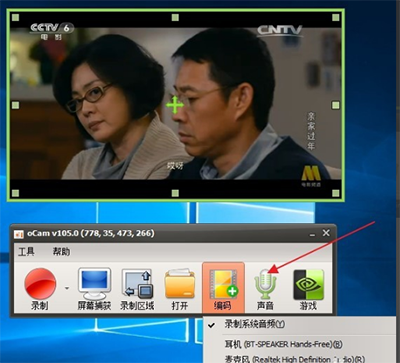Screen dimensions: 400x363
Task: Select 耳机 BT-SPEAKER Hands-Free audio device
Action: coord(284,344)
